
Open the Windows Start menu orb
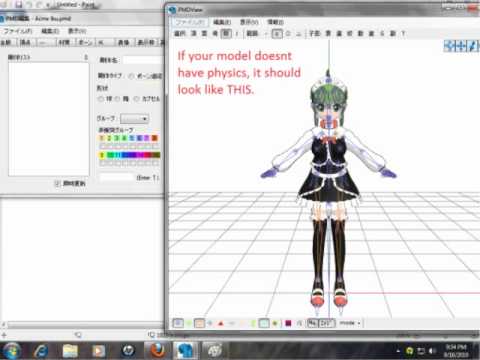point(12,350)
